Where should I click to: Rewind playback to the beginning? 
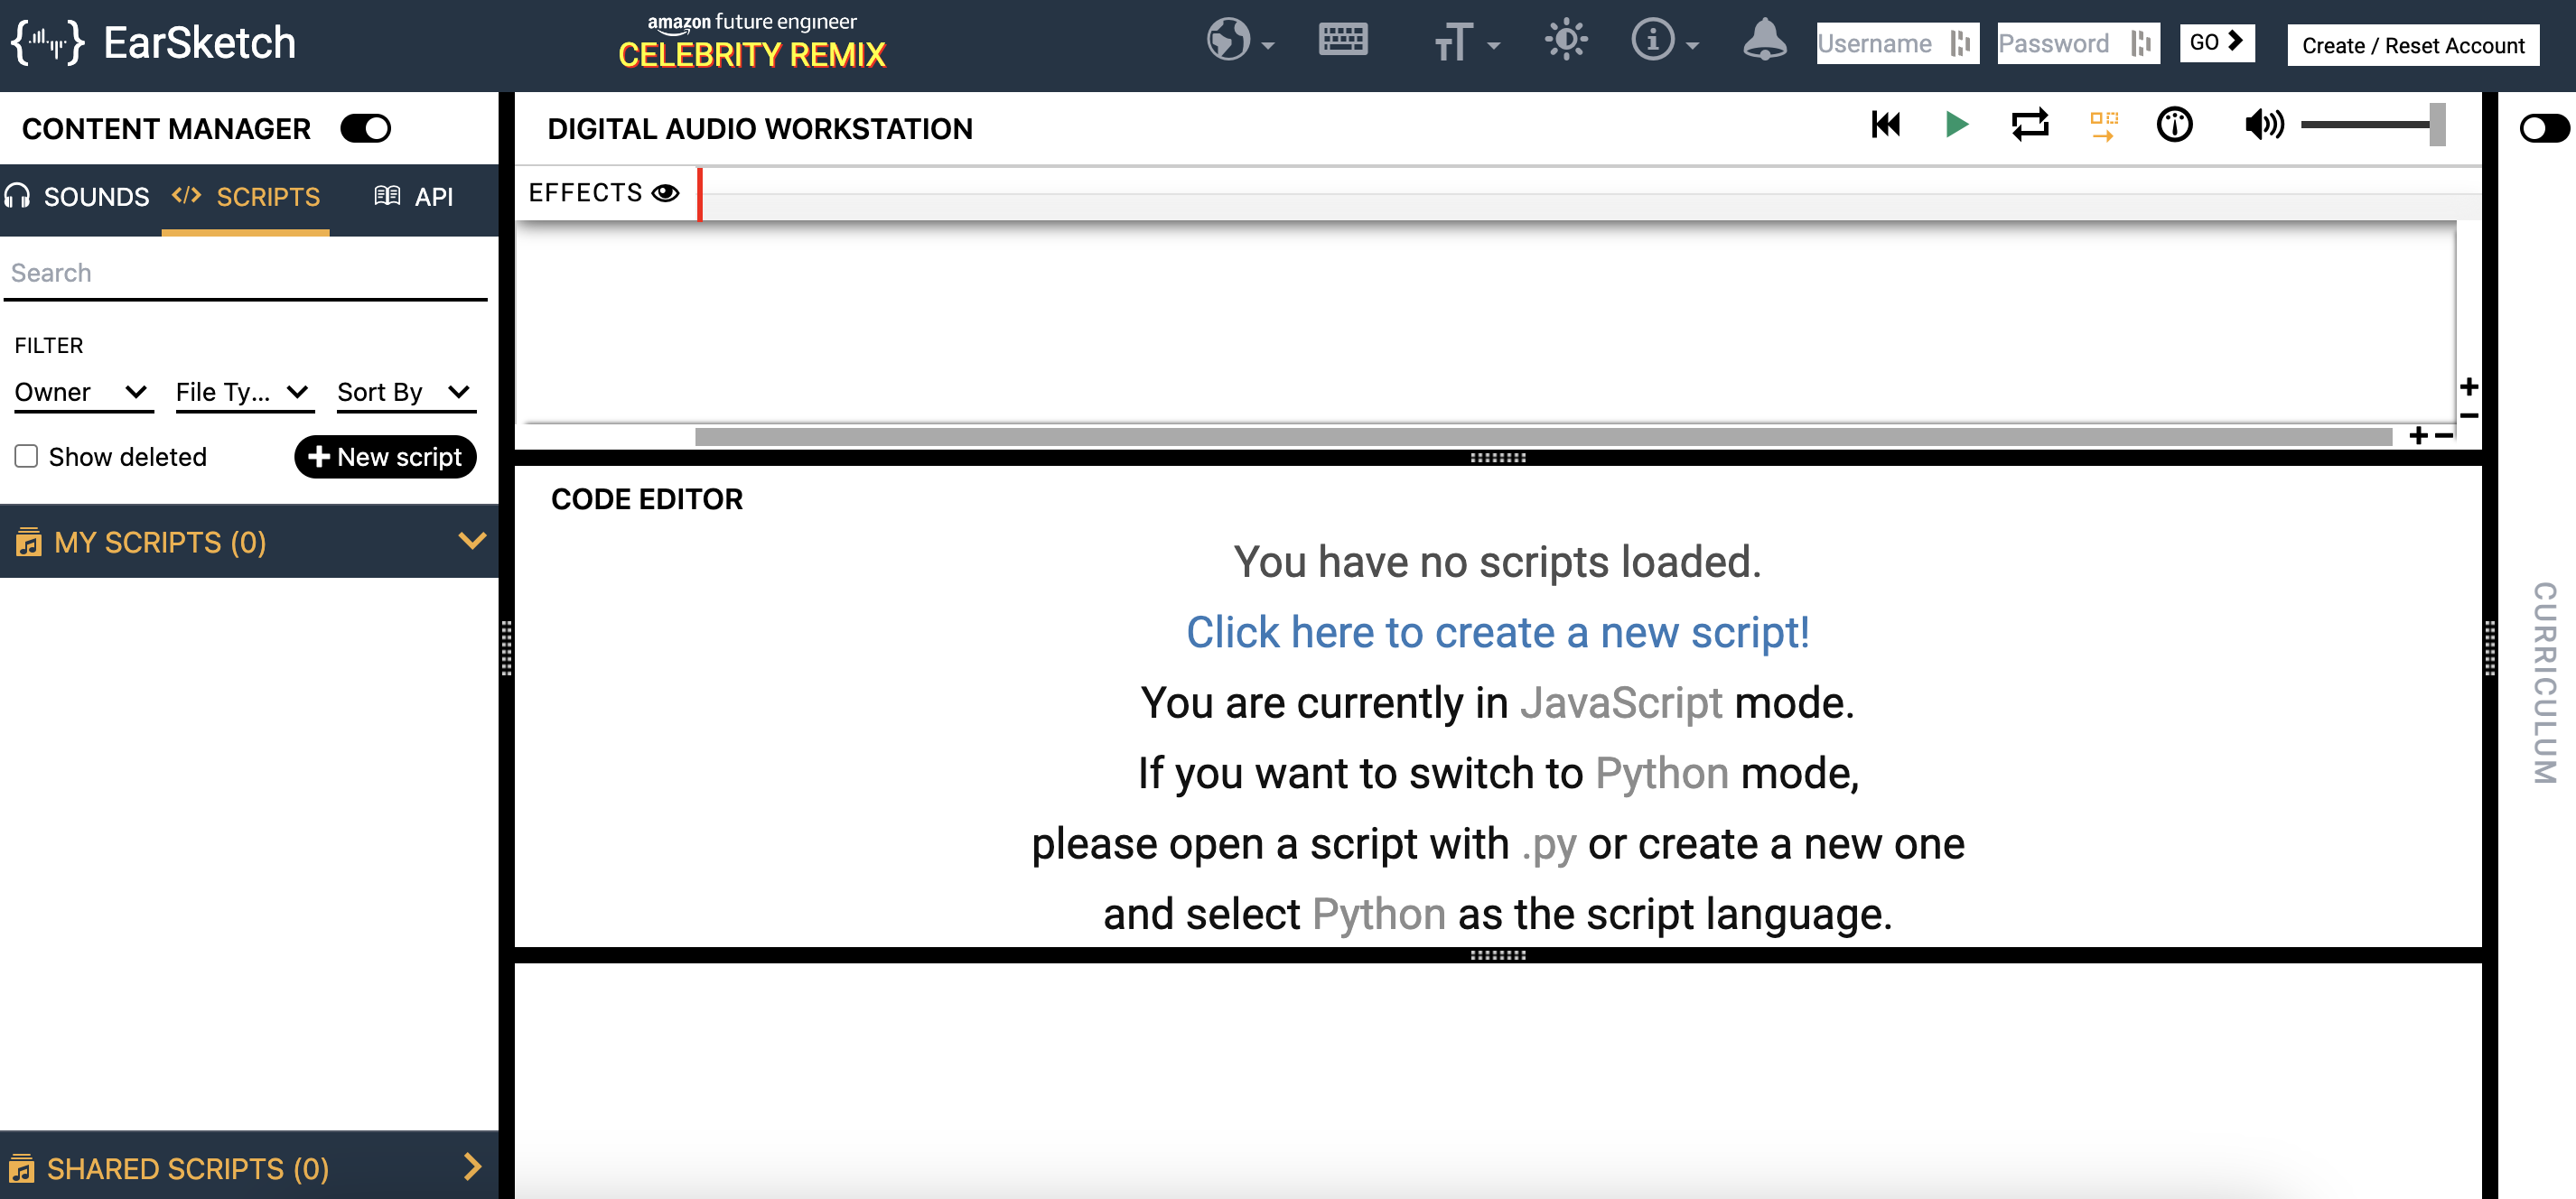(1885, 125)
